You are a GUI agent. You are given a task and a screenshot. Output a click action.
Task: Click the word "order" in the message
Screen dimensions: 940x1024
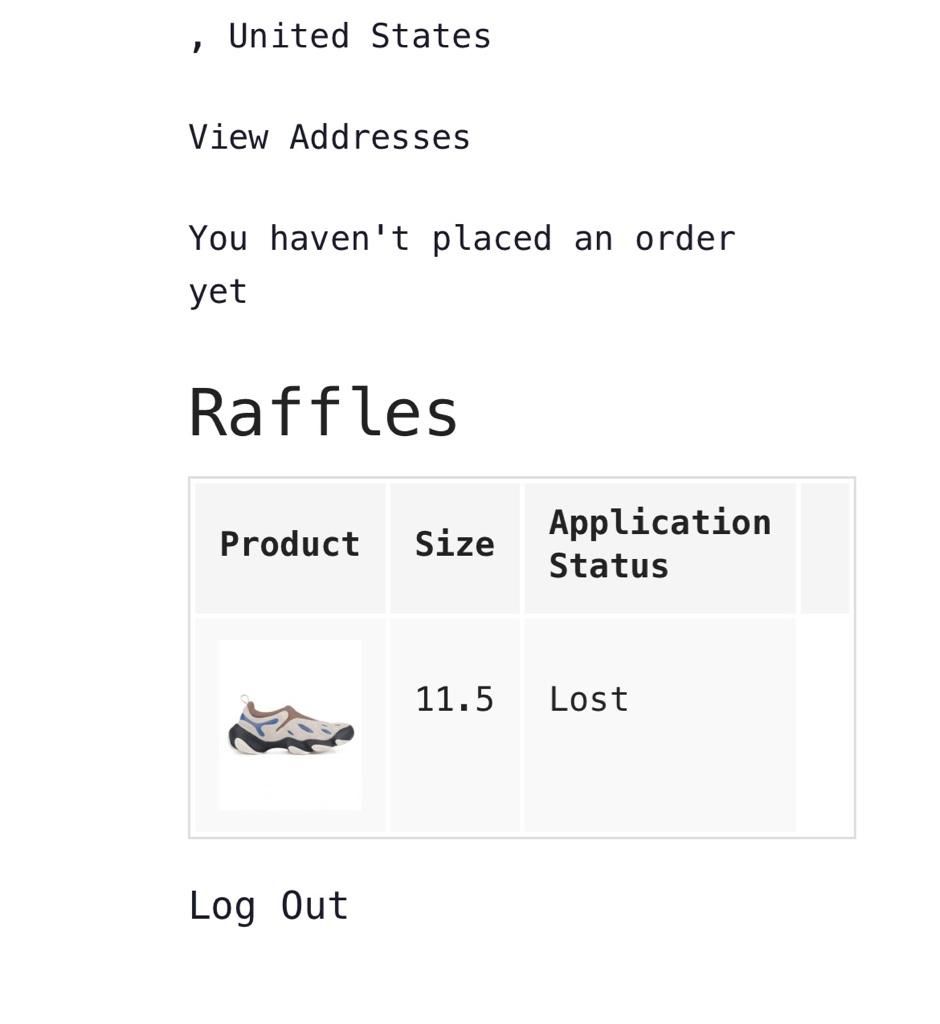[x=685, y=239]
